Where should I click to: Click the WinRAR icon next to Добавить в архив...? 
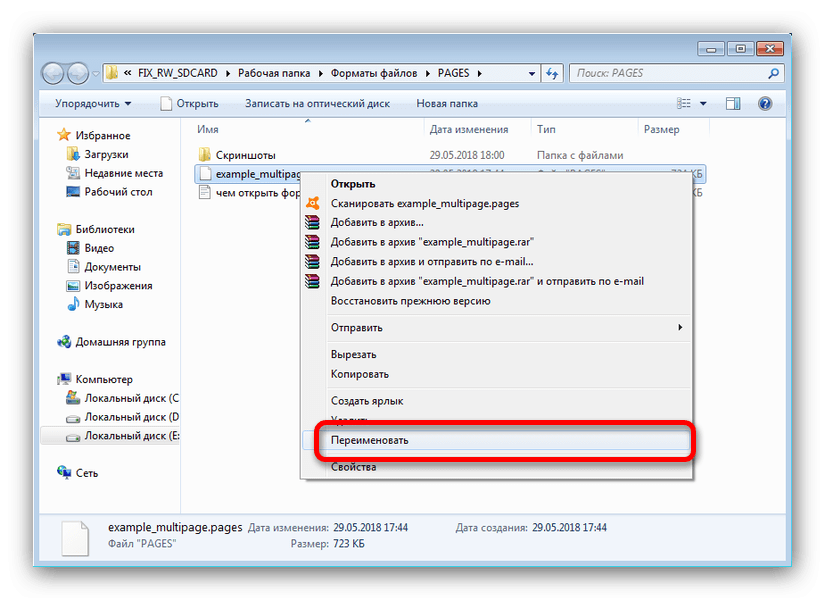313,222
